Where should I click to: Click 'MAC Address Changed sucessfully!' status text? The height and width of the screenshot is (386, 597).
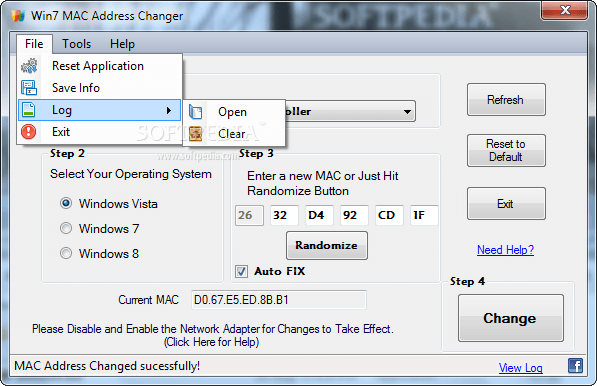[107, 366]
